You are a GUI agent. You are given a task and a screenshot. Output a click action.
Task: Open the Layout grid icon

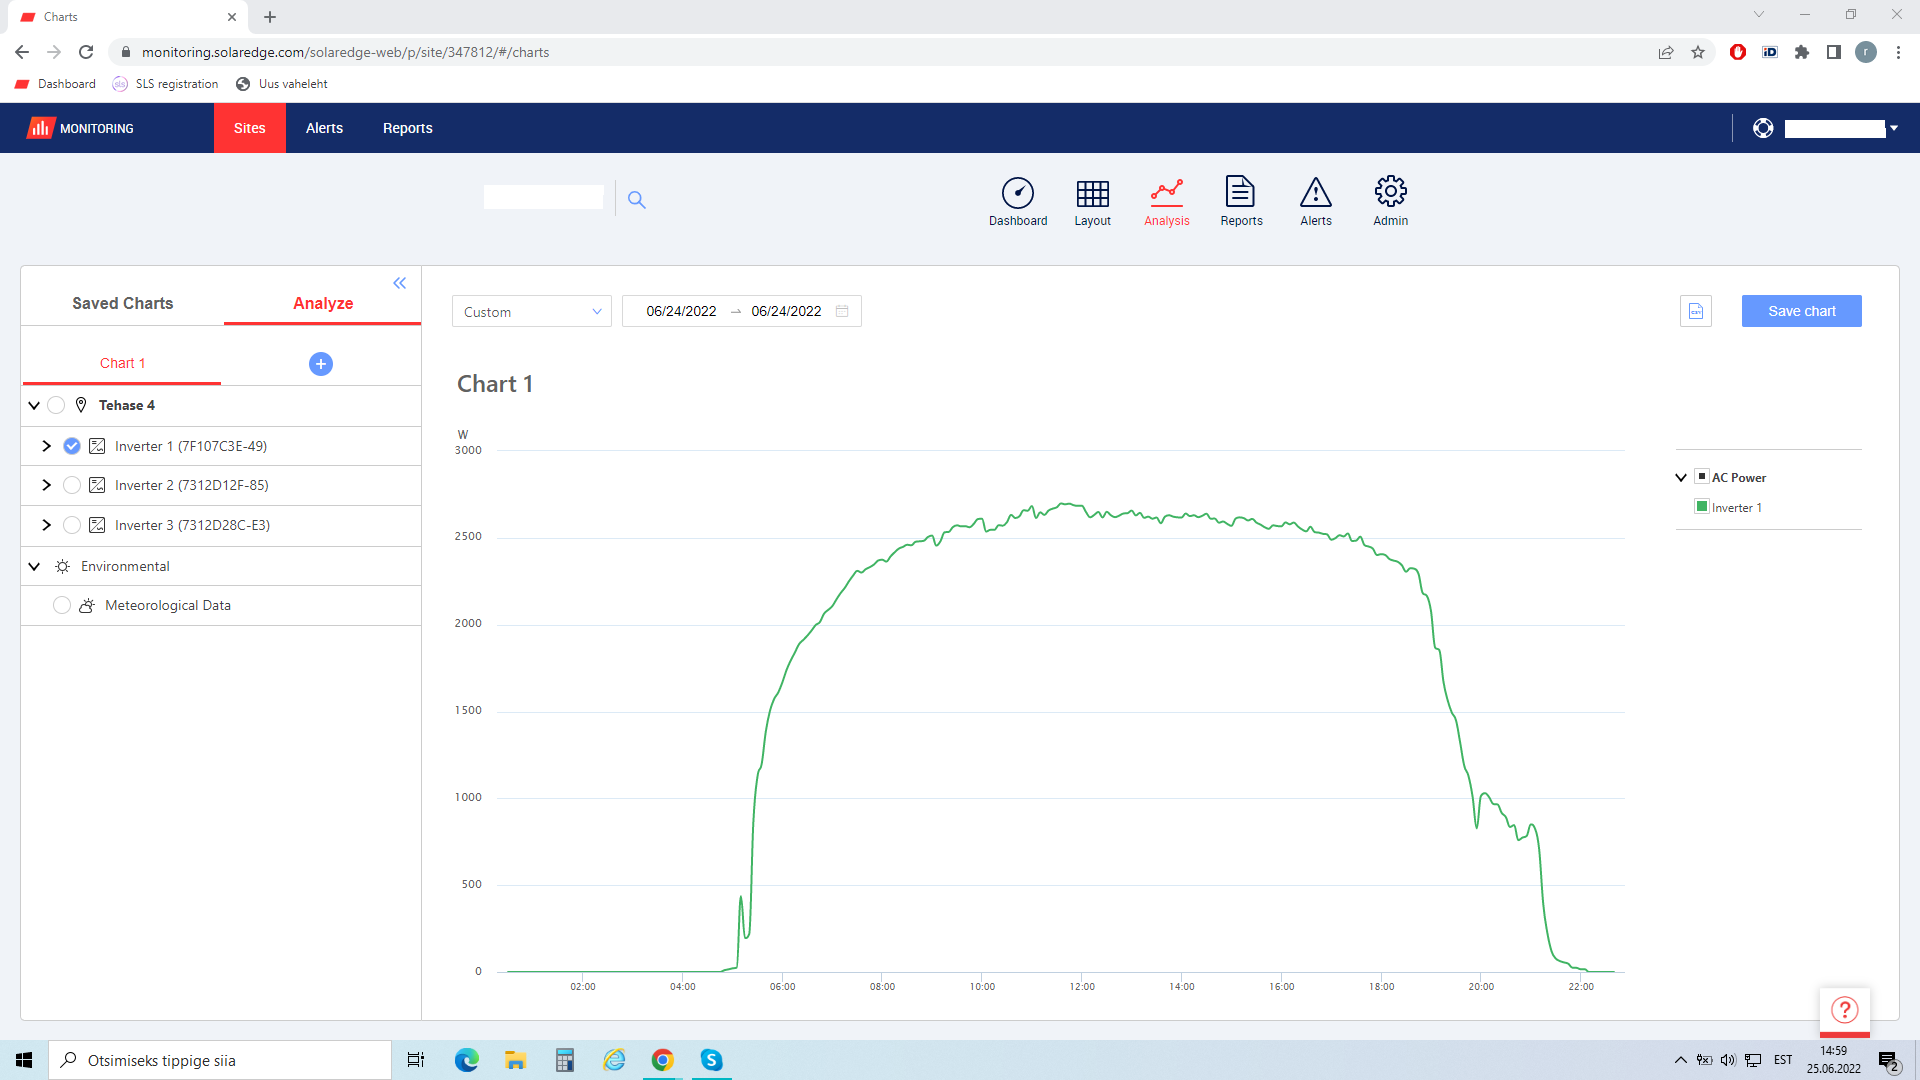tap(1092, 193)
